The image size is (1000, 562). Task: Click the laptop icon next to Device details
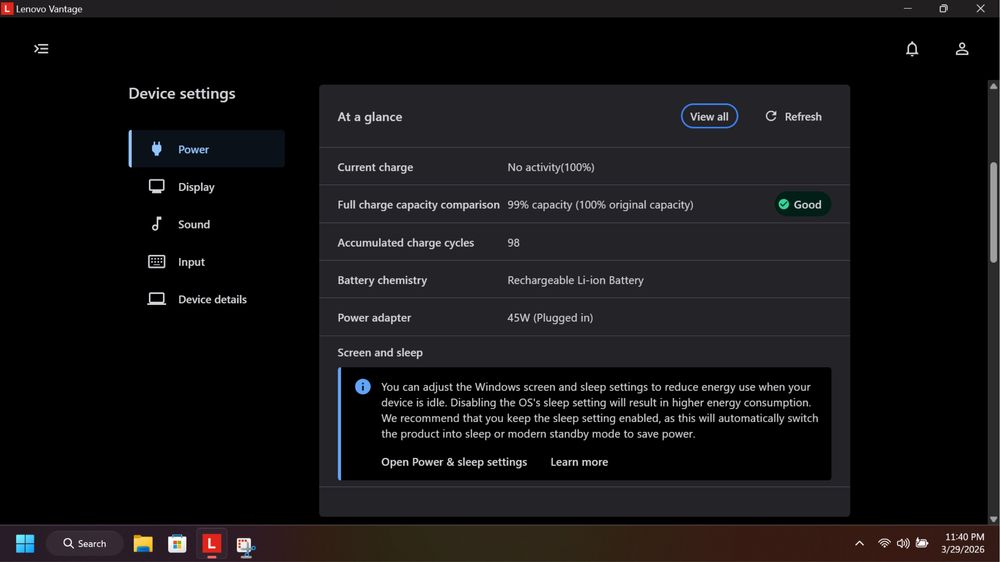(x=156, y=299)
